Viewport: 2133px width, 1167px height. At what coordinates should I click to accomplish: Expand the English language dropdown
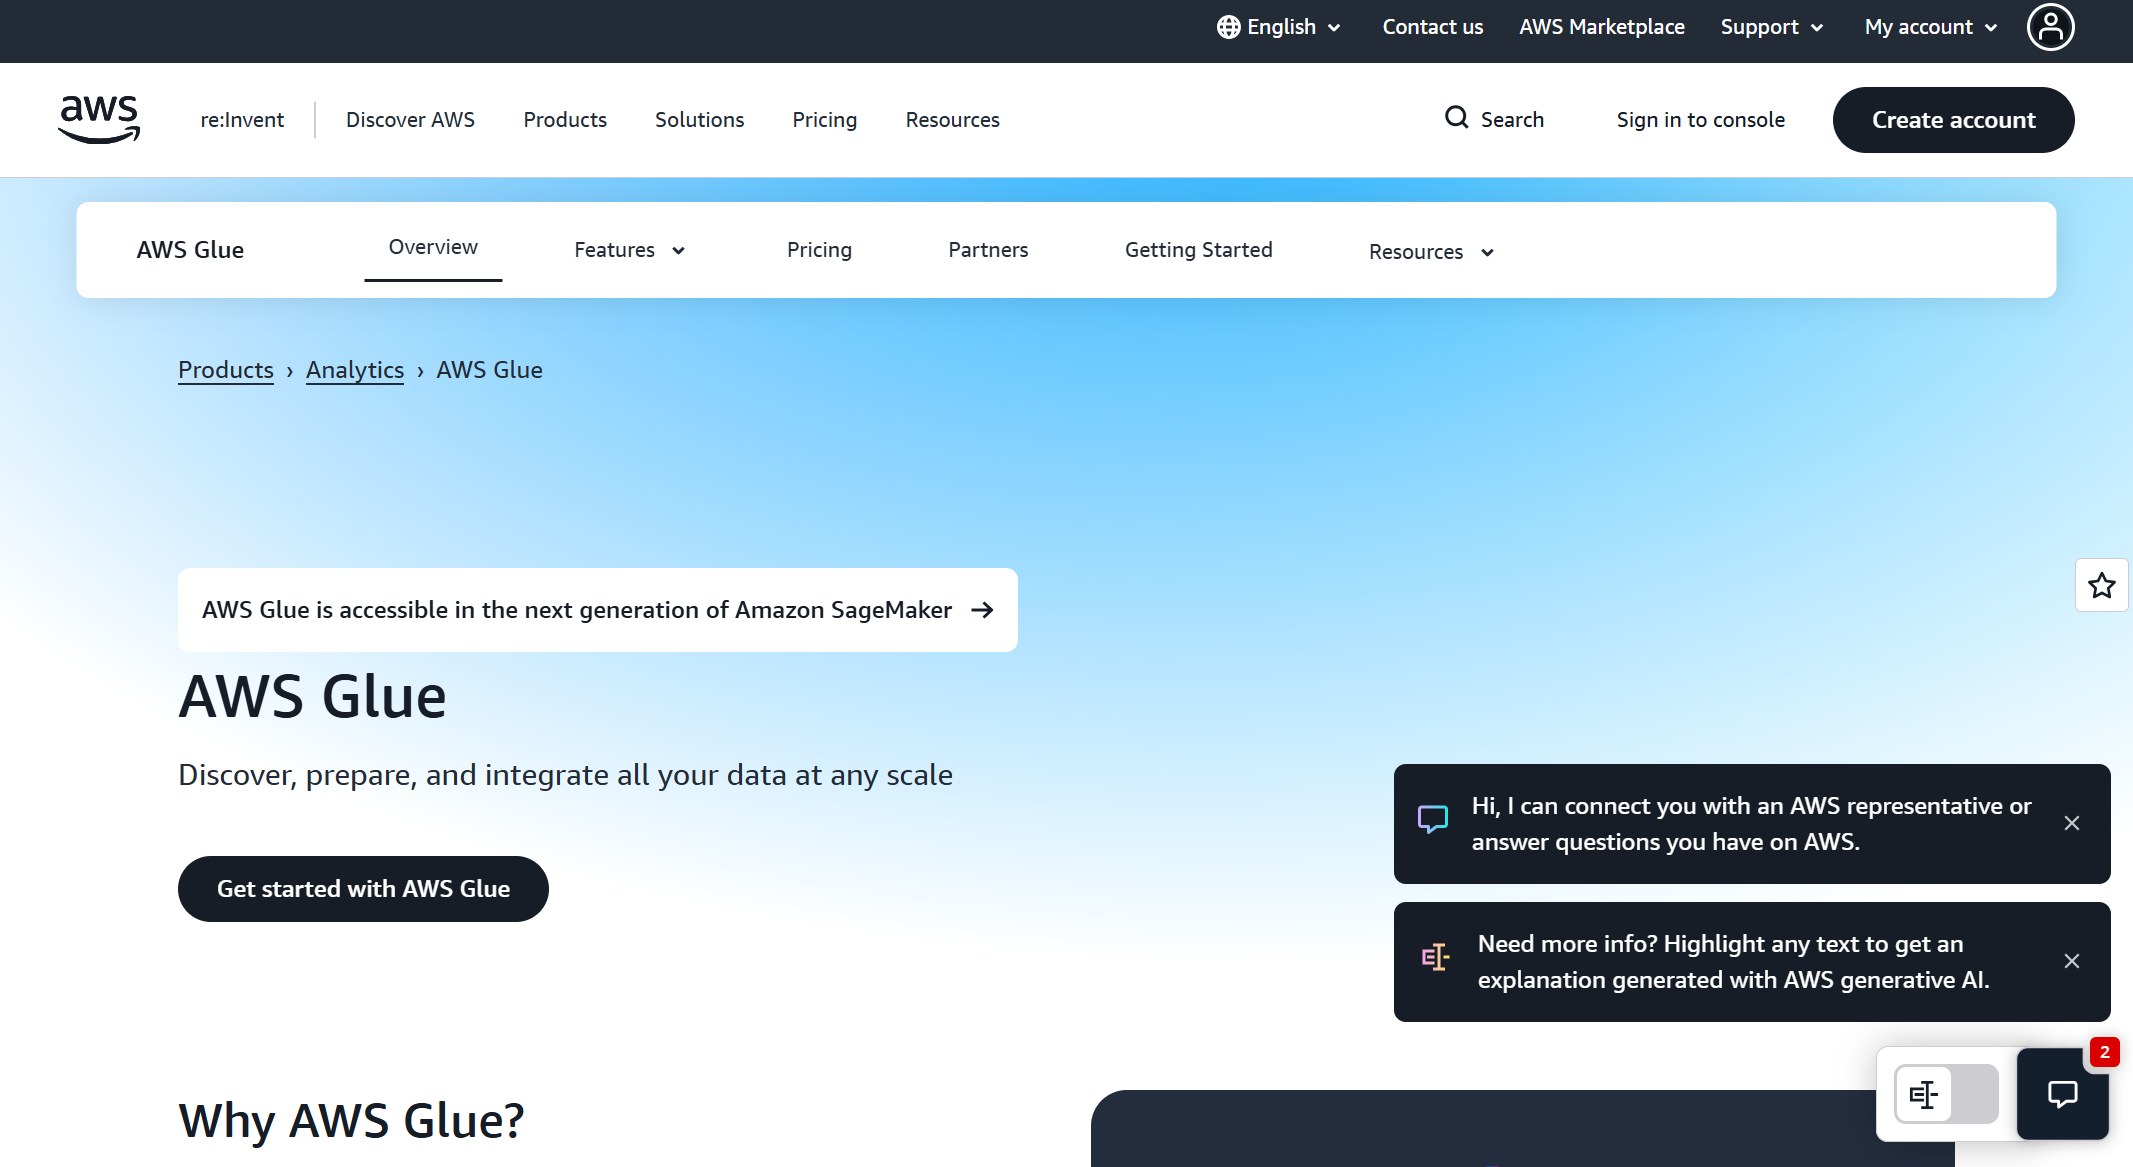pos(1279,27)
